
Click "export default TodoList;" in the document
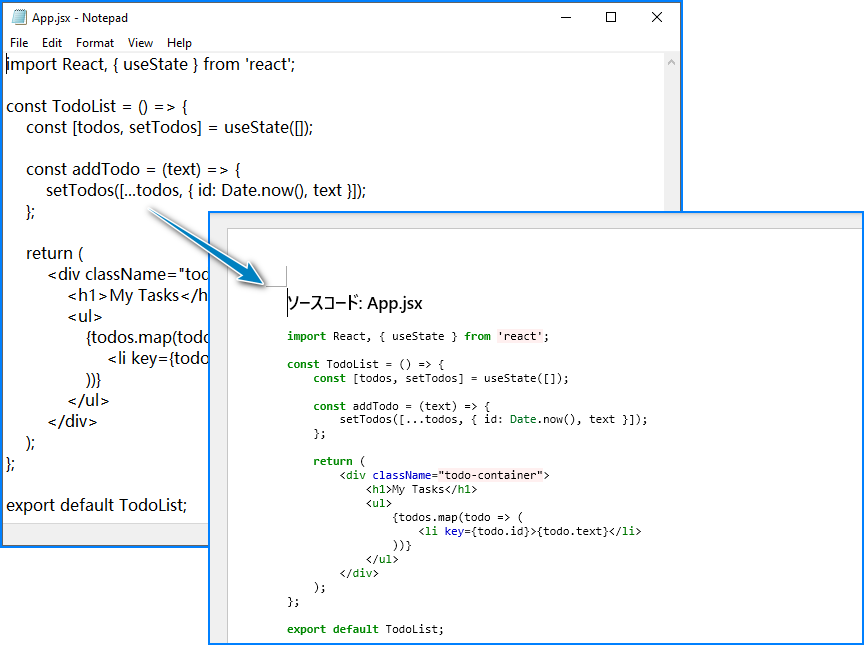coord(365,629)
